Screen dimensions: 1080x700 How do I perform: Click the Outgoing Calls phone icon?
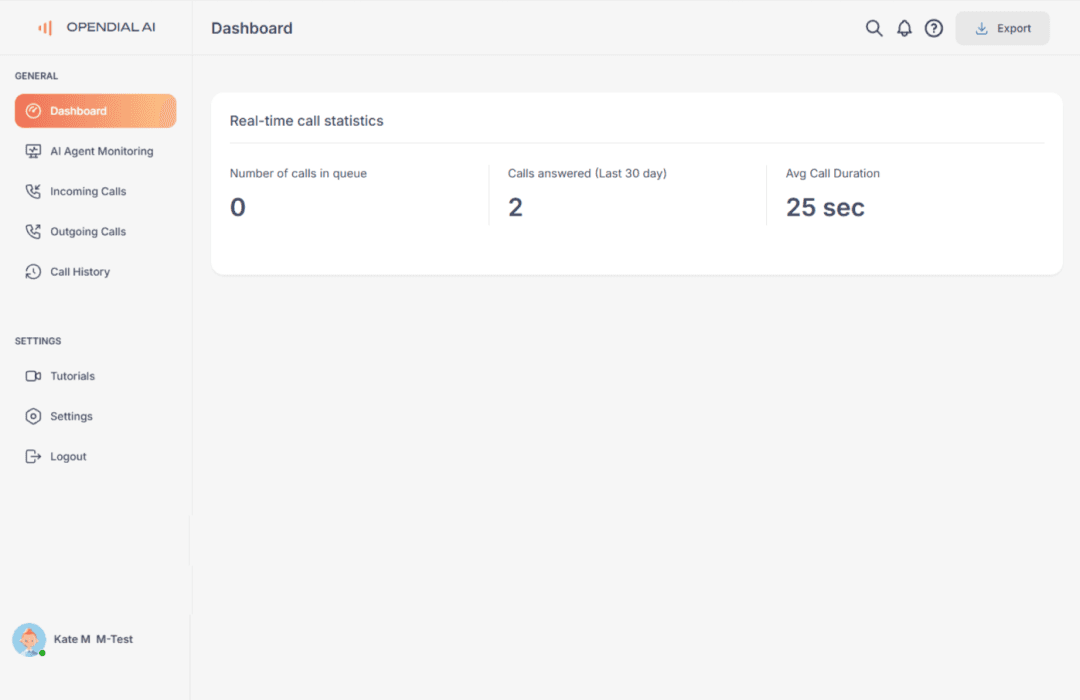click(33, 231)
